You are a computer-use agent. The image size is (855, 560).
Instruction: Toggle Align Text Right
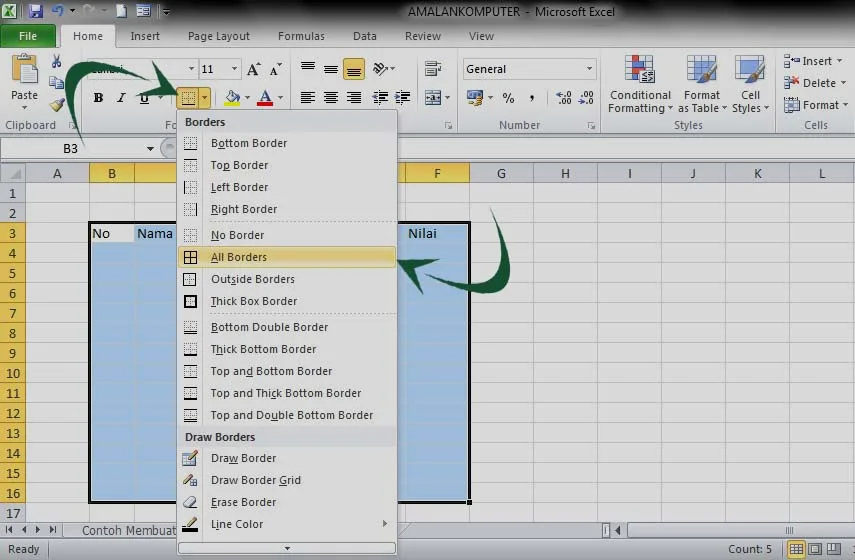tap(353, 98)
